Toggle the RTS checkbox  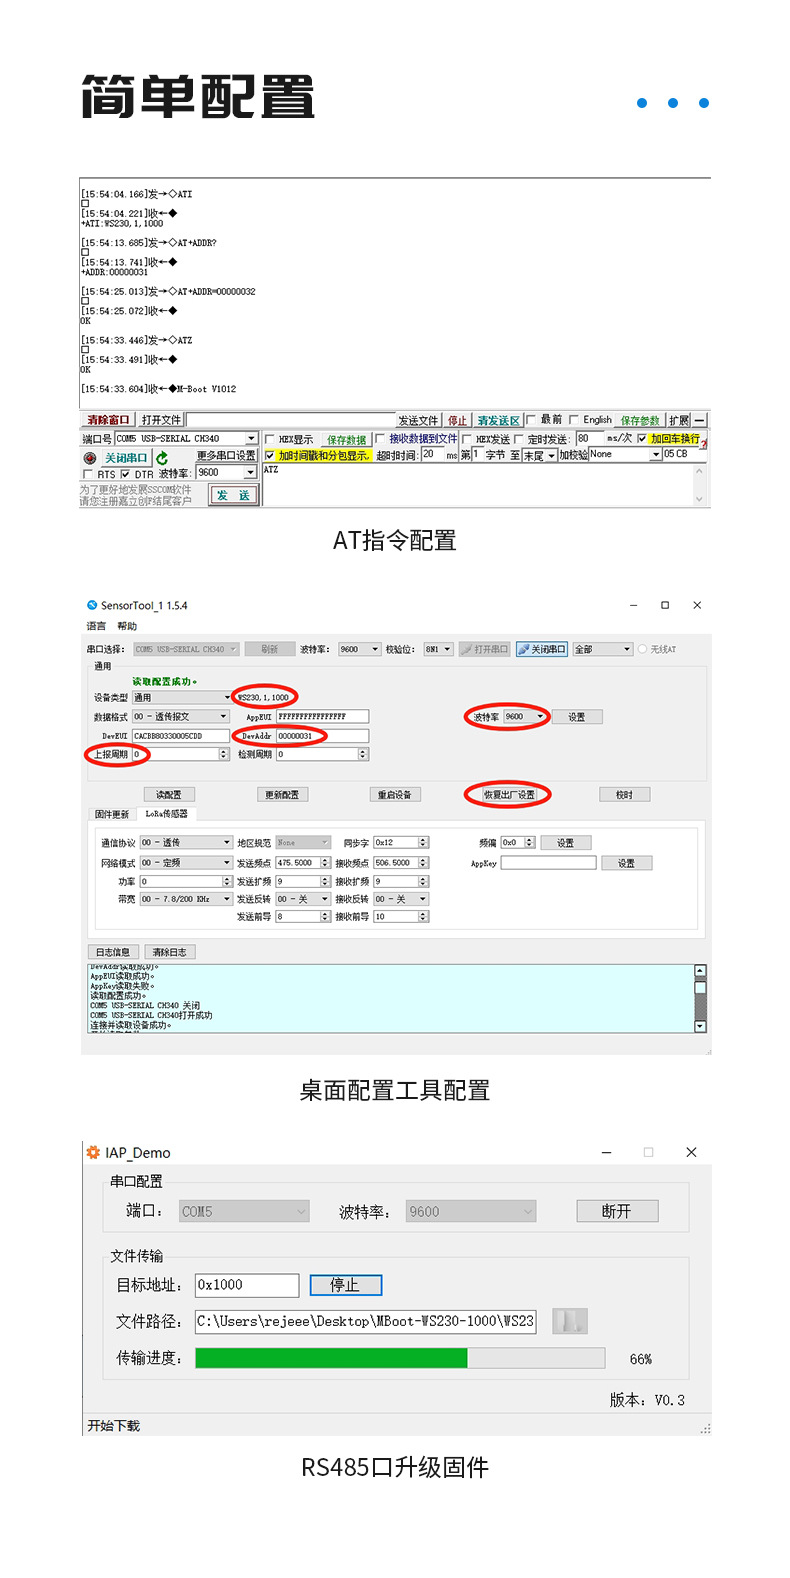(88, 474)
